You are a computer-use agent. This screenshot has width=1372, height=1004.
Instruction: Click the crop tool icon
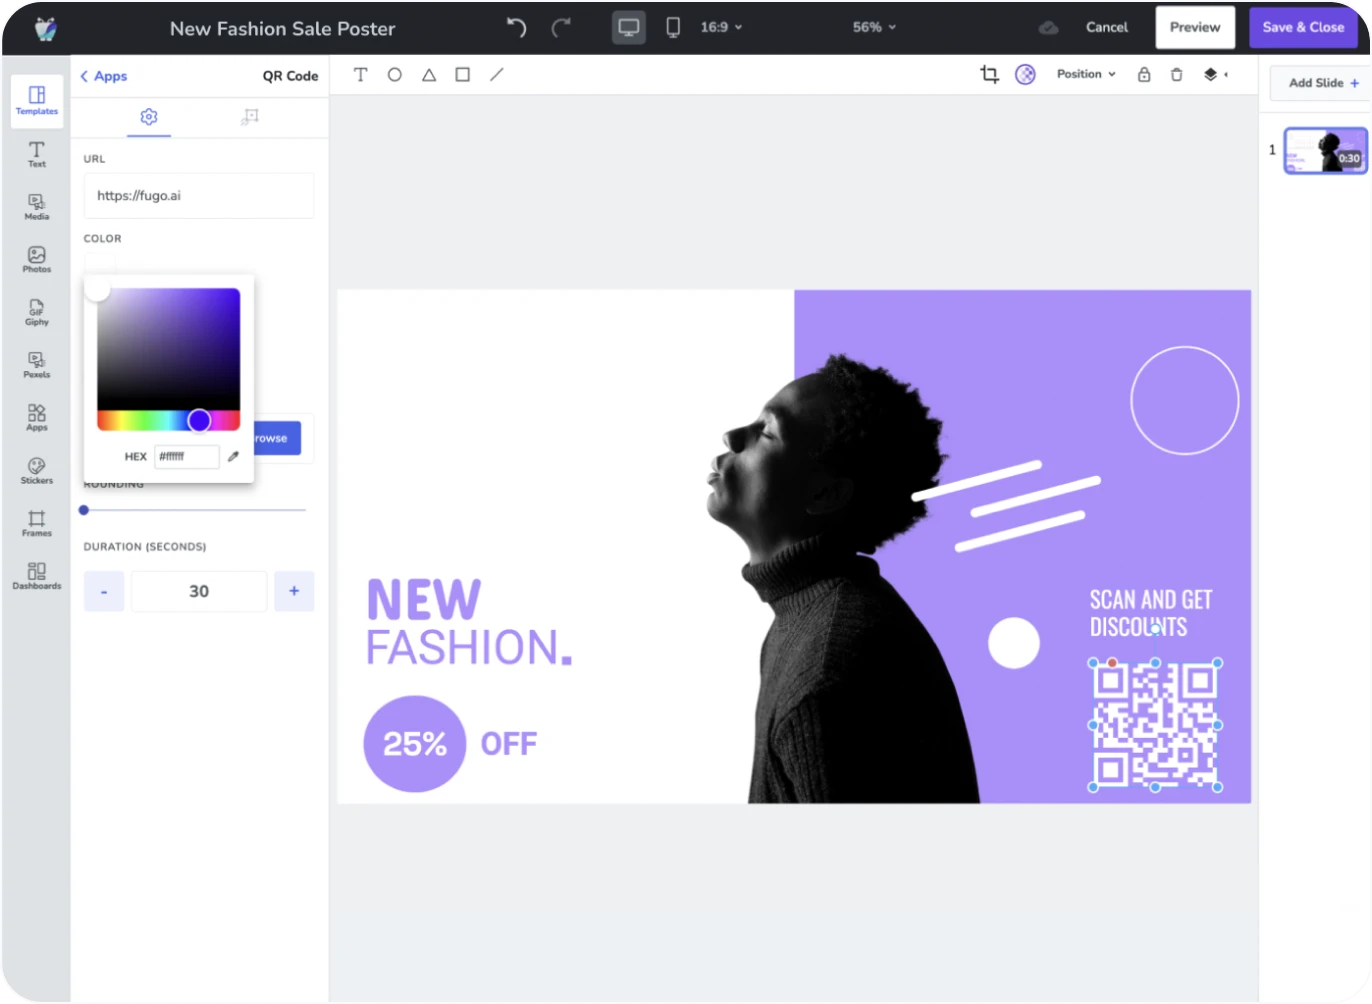(x=989, y=74)
